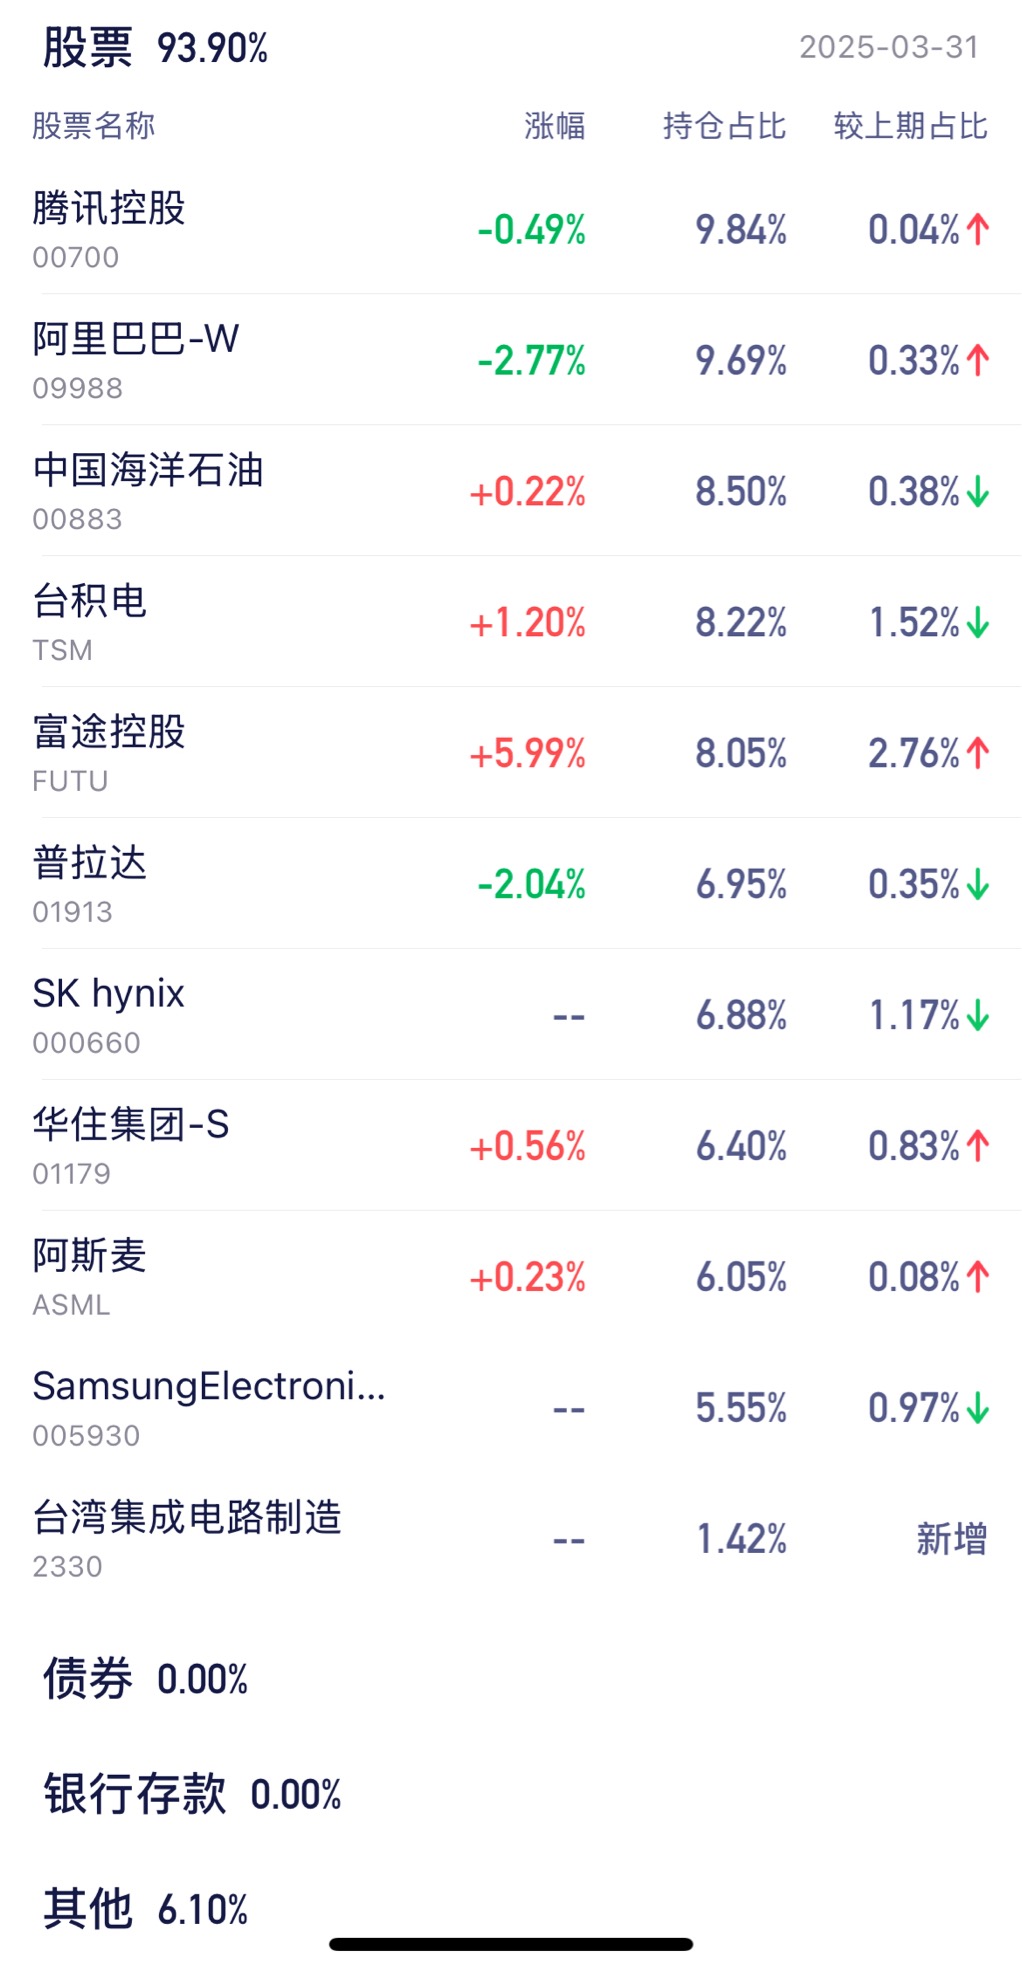
Task: Tap the green down arrow on 台积电 row
Action: point(978,623)
